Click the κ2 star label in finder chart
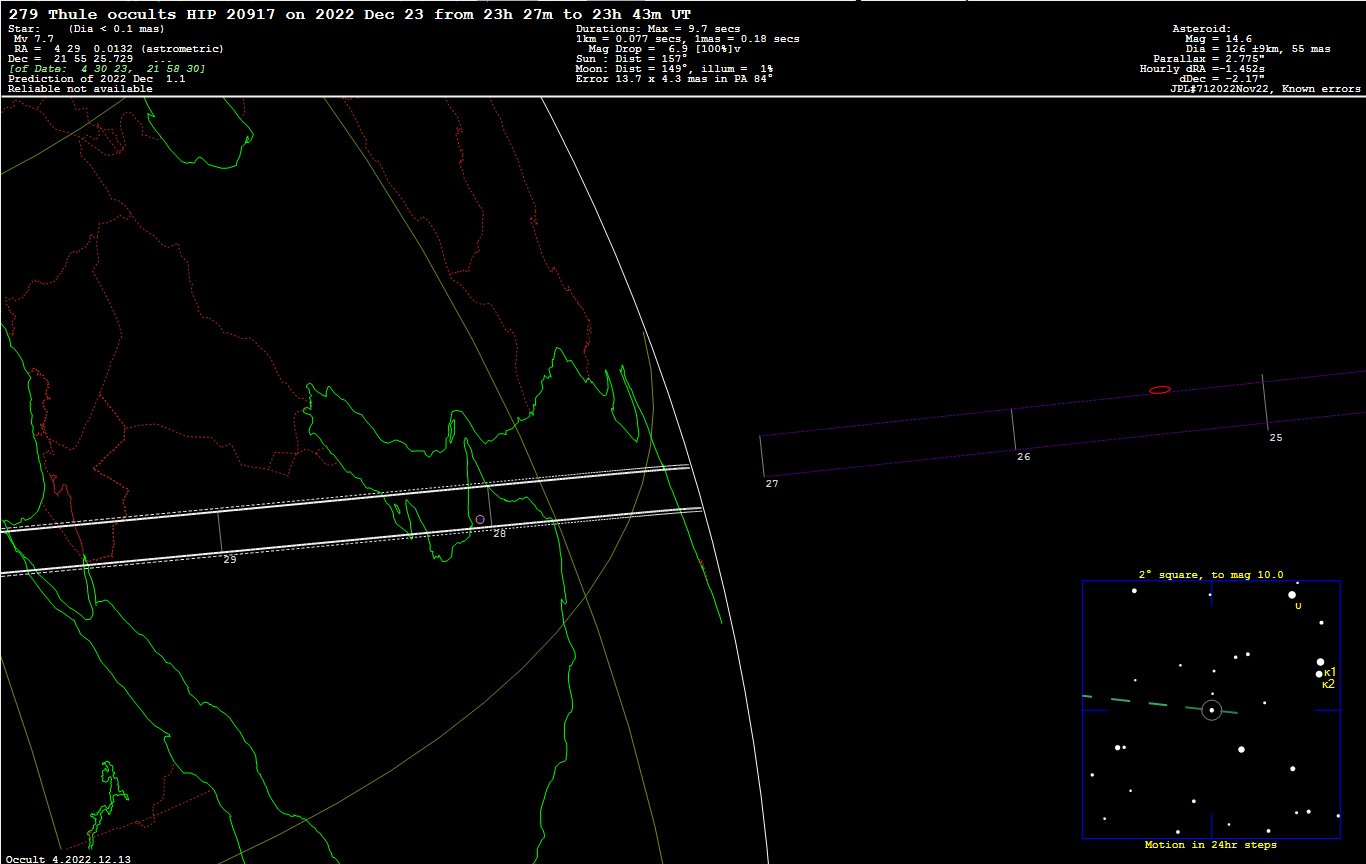This screenshot has width=1366, height=864. pyautogui.click(x=1328, y=685)
